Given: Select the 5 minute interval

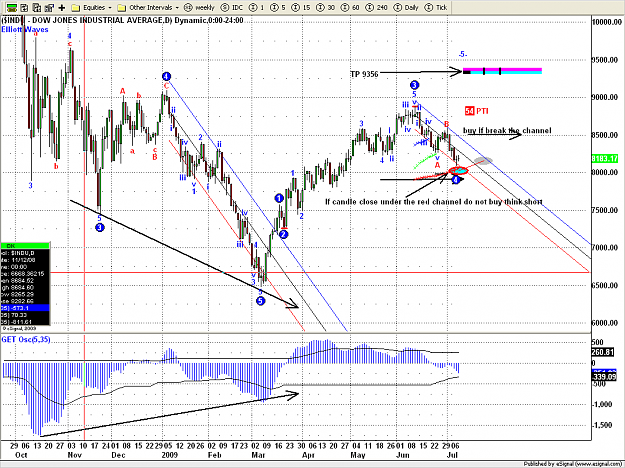Looking at the screenshot, I should coord(278,8).
